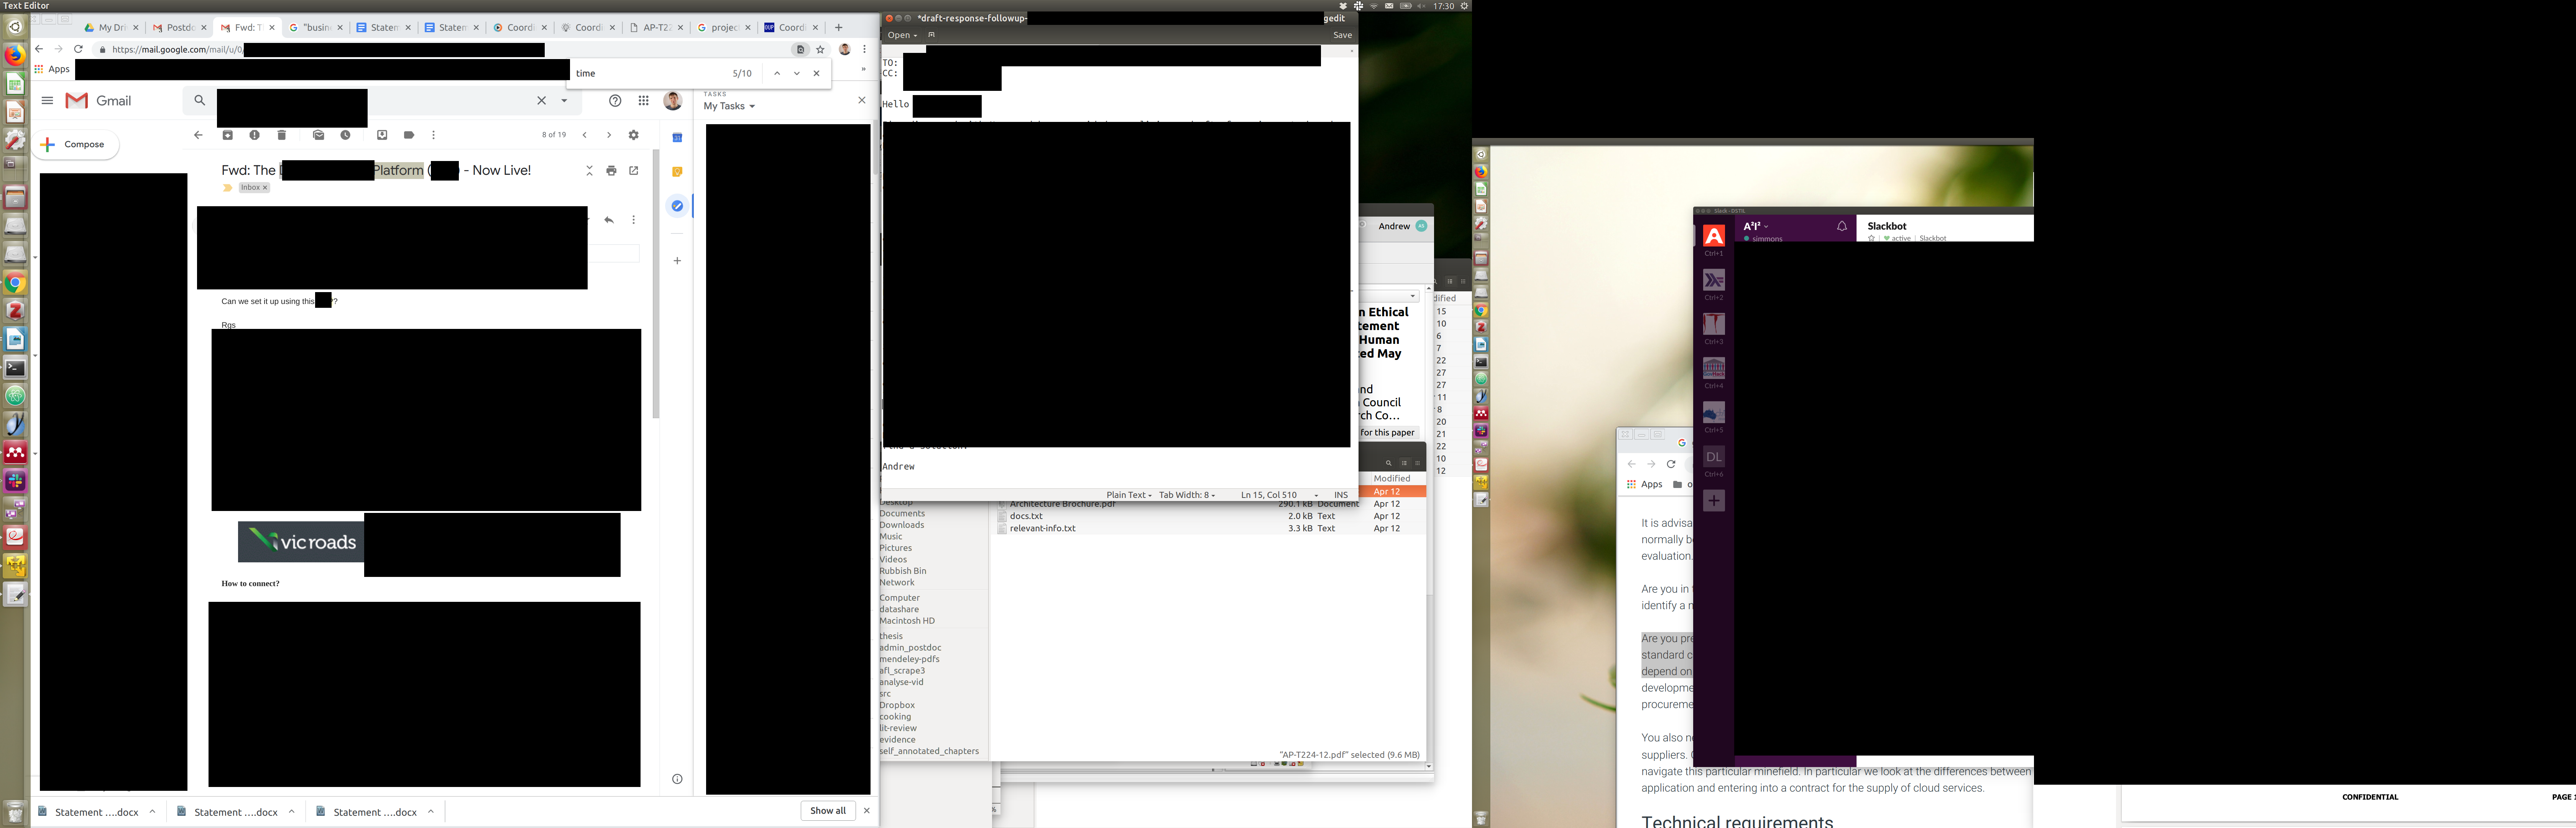Click the Labels tag icon

pyautogui.click(x=409, y=135)
